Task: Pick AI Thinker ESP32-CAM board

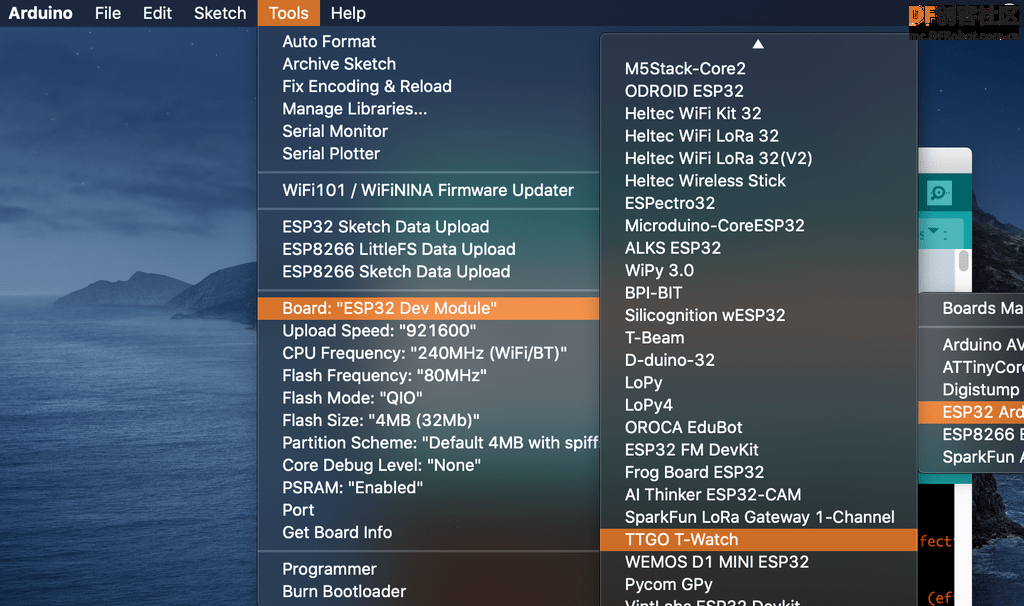Action: click(x=759, y=494)
